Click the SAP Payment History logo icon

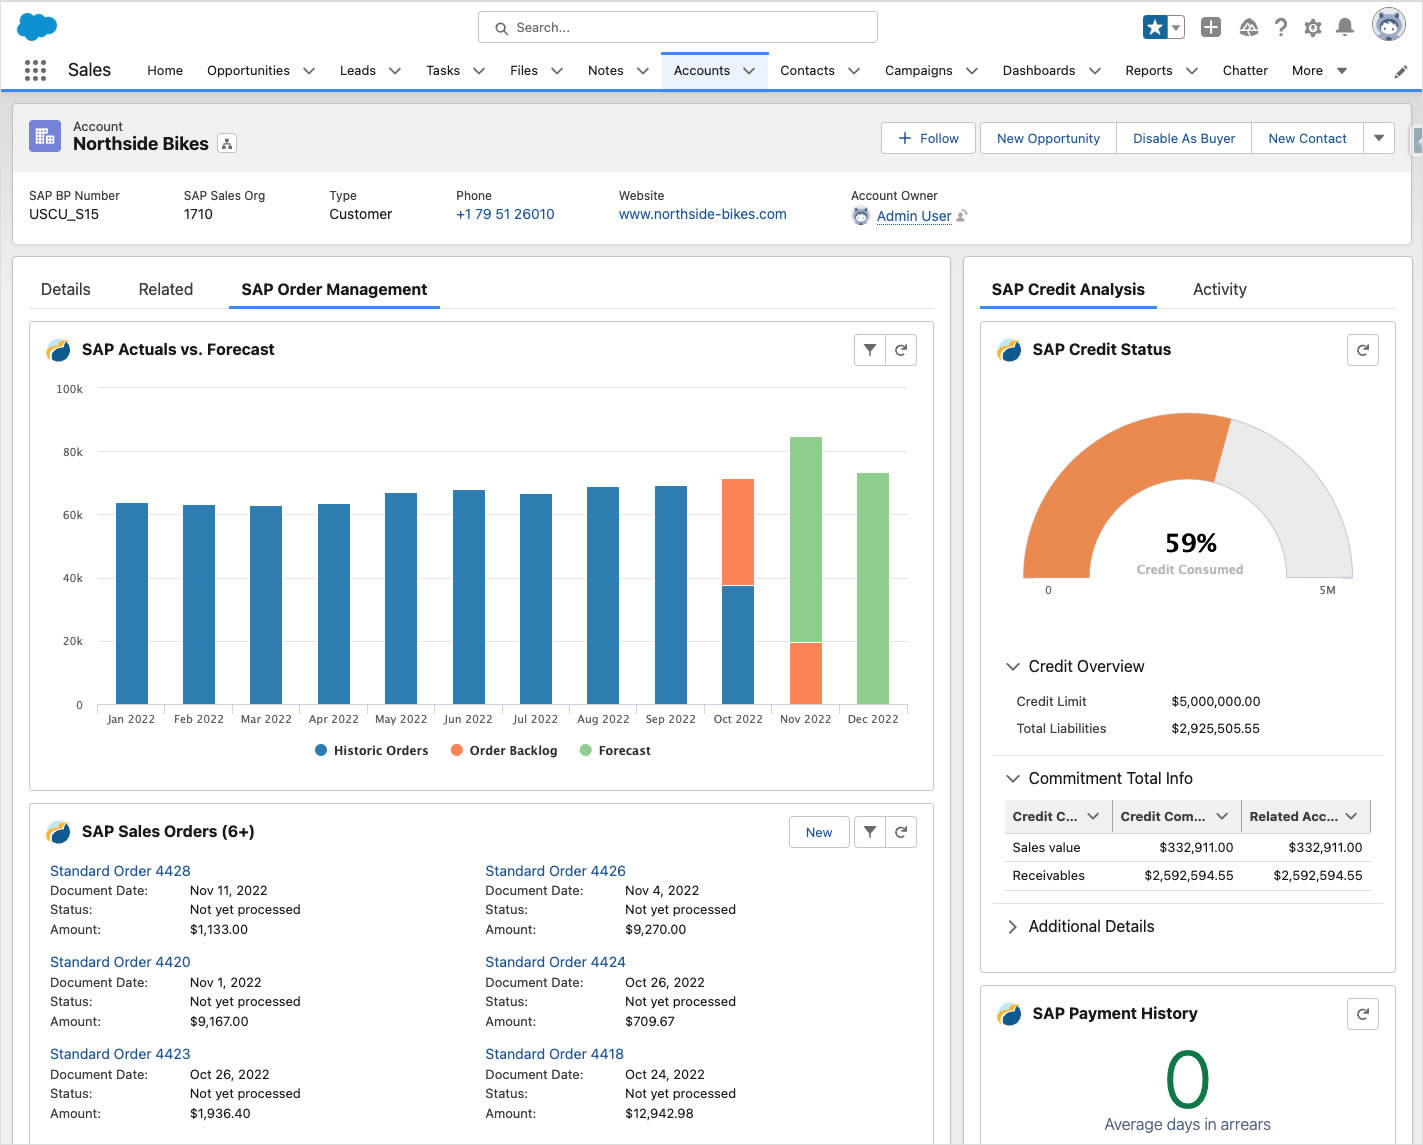pos(1010,1014)
